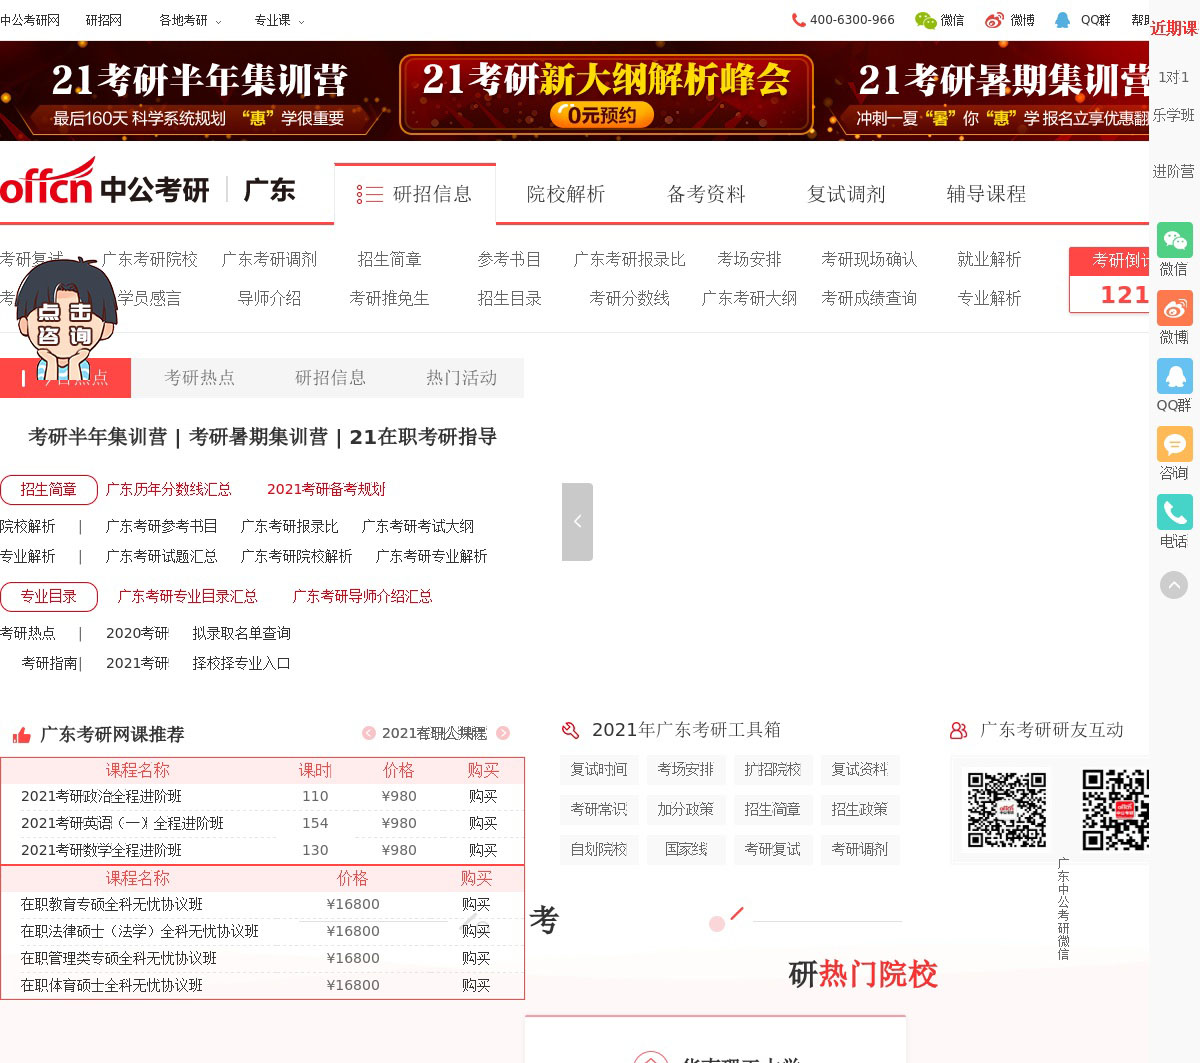Open the Weibo icon in right sidebar

click(x=1174, y=308)
